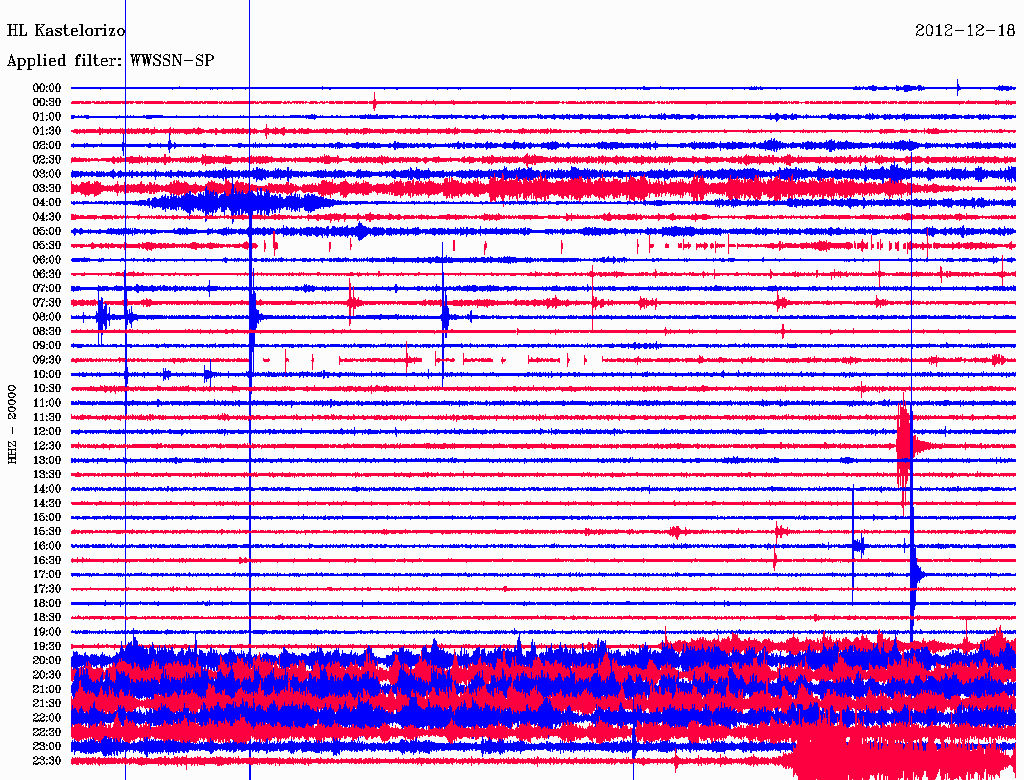Click the blue spike on 16:00 trace
The width and height of the screenshot is (1024, 780).
[x=858, y=545]
